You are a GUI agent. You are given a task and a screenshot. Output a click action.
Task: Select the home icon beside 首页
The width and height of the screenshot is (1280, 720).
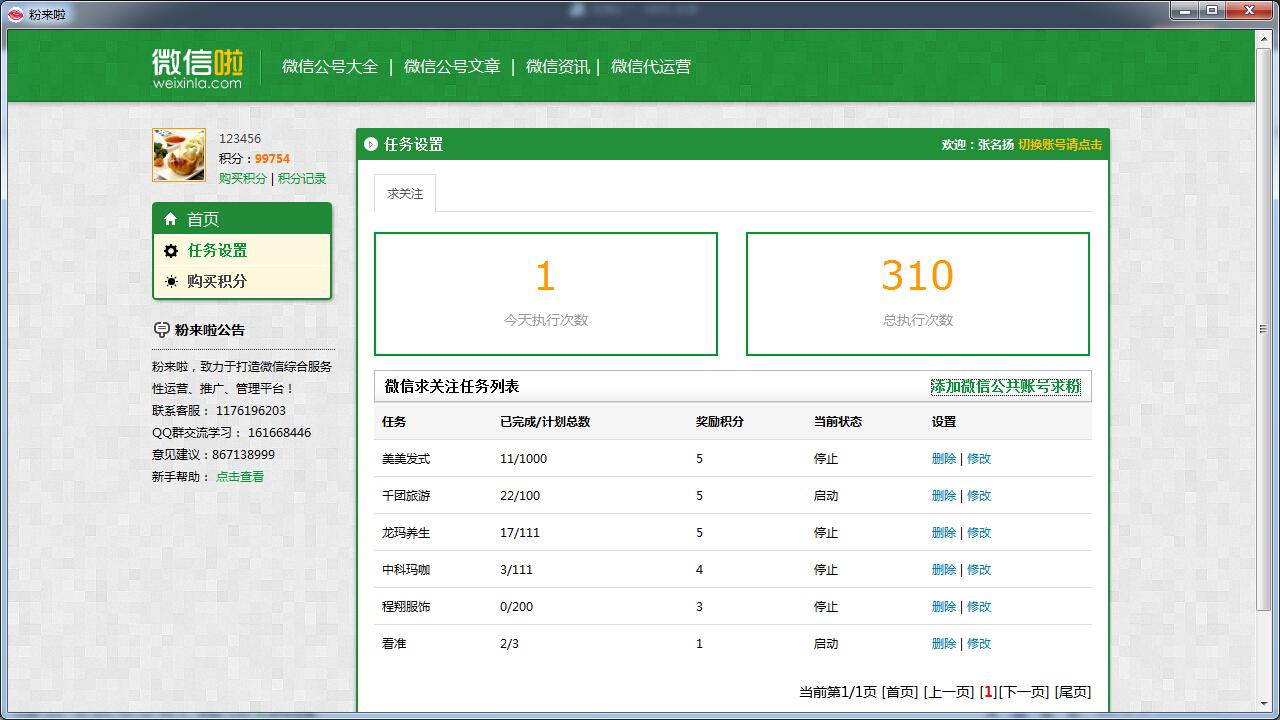pyautogui.click(x=170, y=218)
